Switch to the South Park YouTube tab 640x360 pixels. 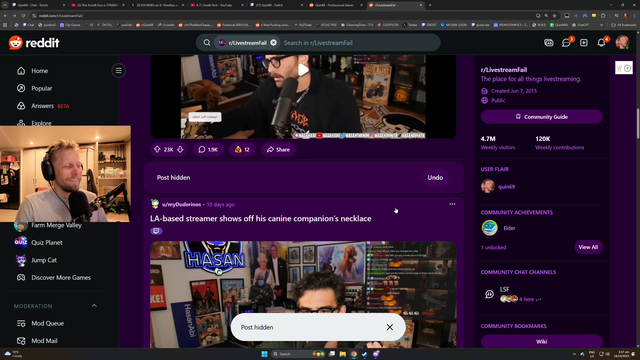click(216, 5)
